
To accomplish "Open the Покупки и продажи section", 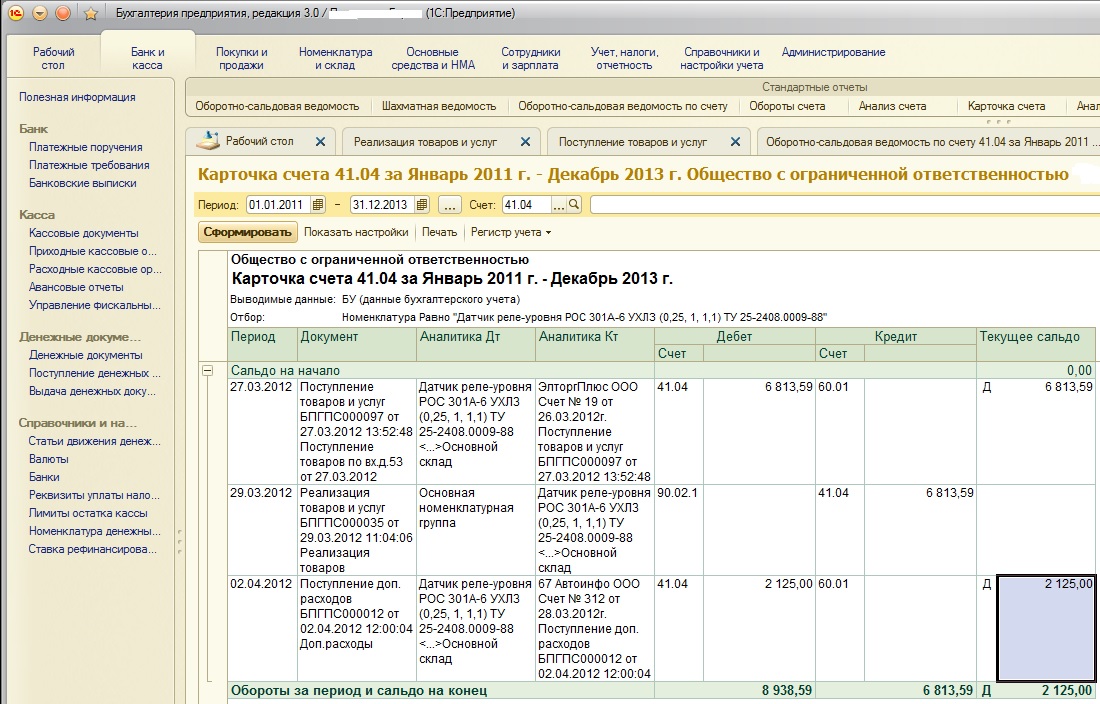I will (x=241, y=59).
